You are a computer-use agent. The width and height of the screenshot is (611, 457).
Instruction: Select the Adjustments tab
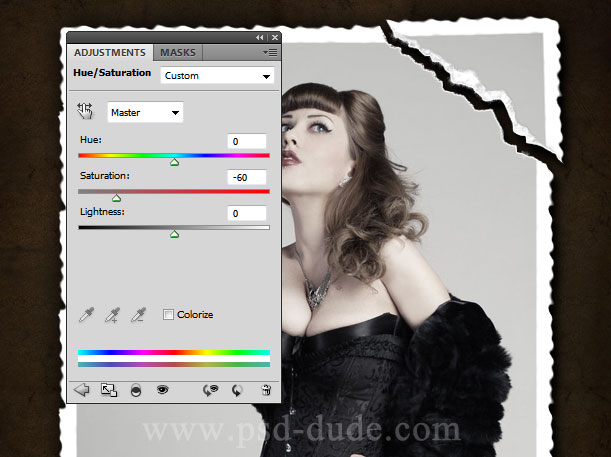click(110, 53)
